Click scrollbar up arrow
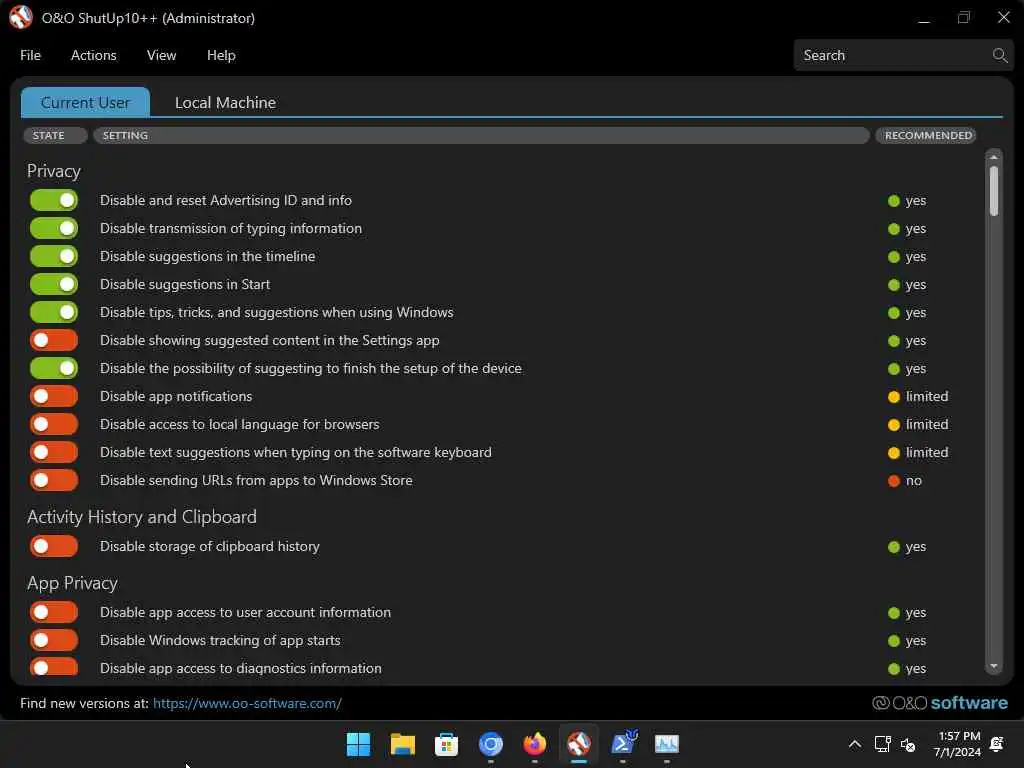The width and height of the screenshot is (1024, 768). [993, 157]
